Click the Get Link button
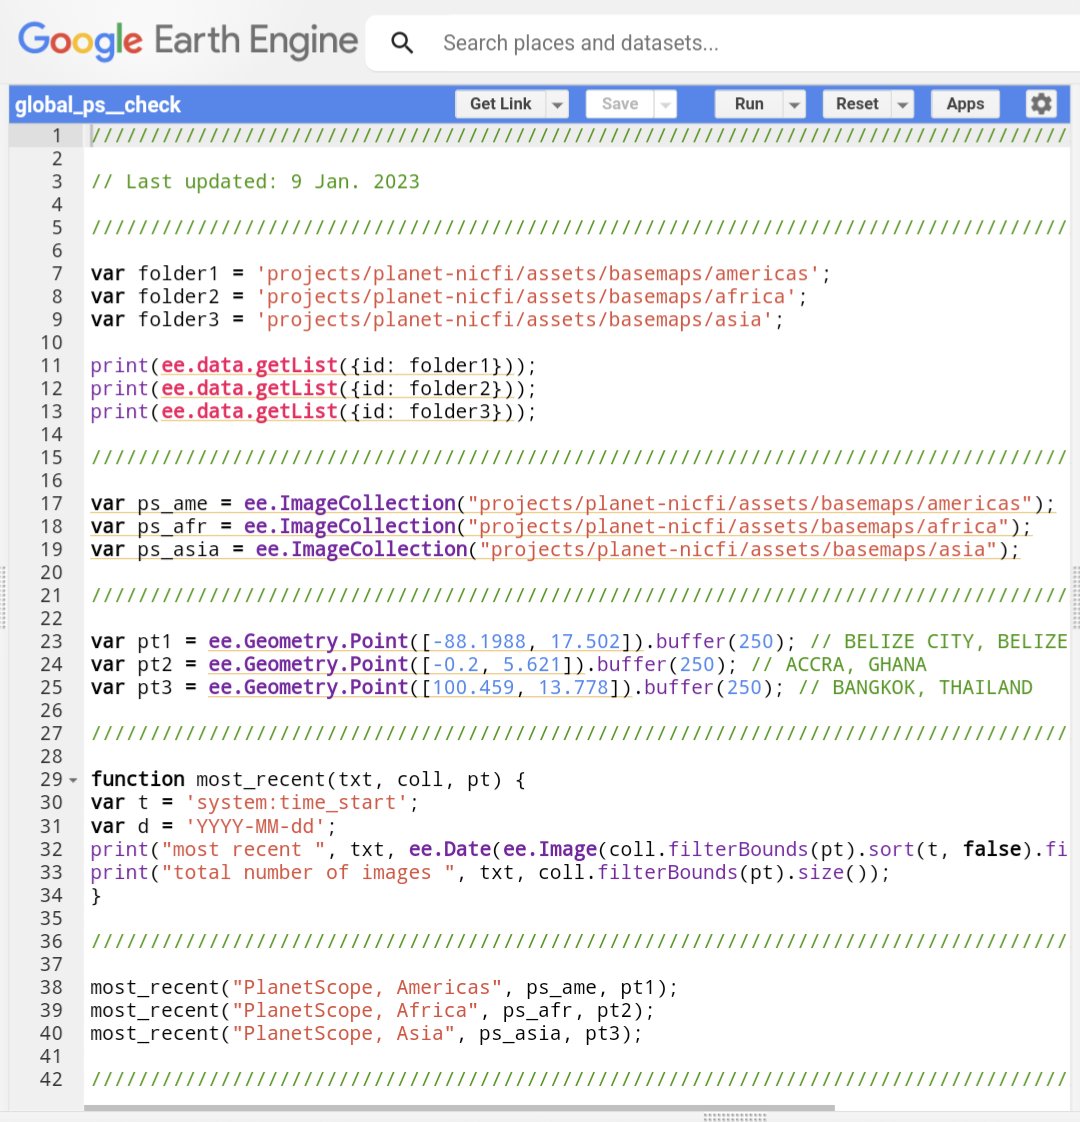Viewport: 1080px width, 1122px height. click(500, 104)
